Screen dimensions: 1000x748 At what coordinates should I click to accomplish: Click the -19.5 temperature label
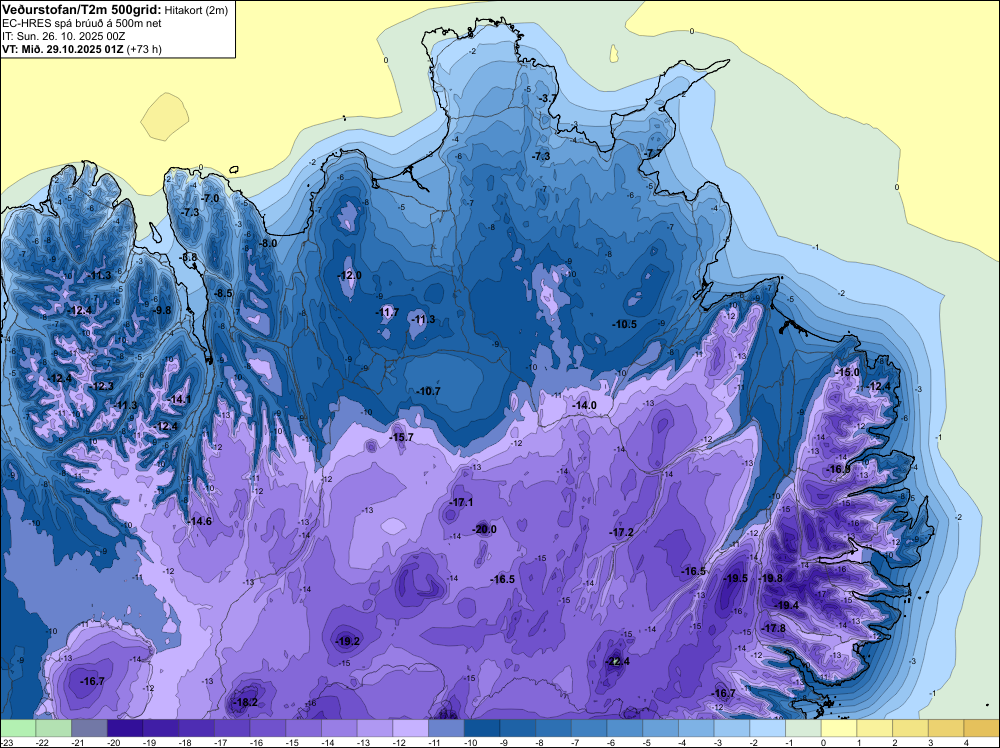736,578
